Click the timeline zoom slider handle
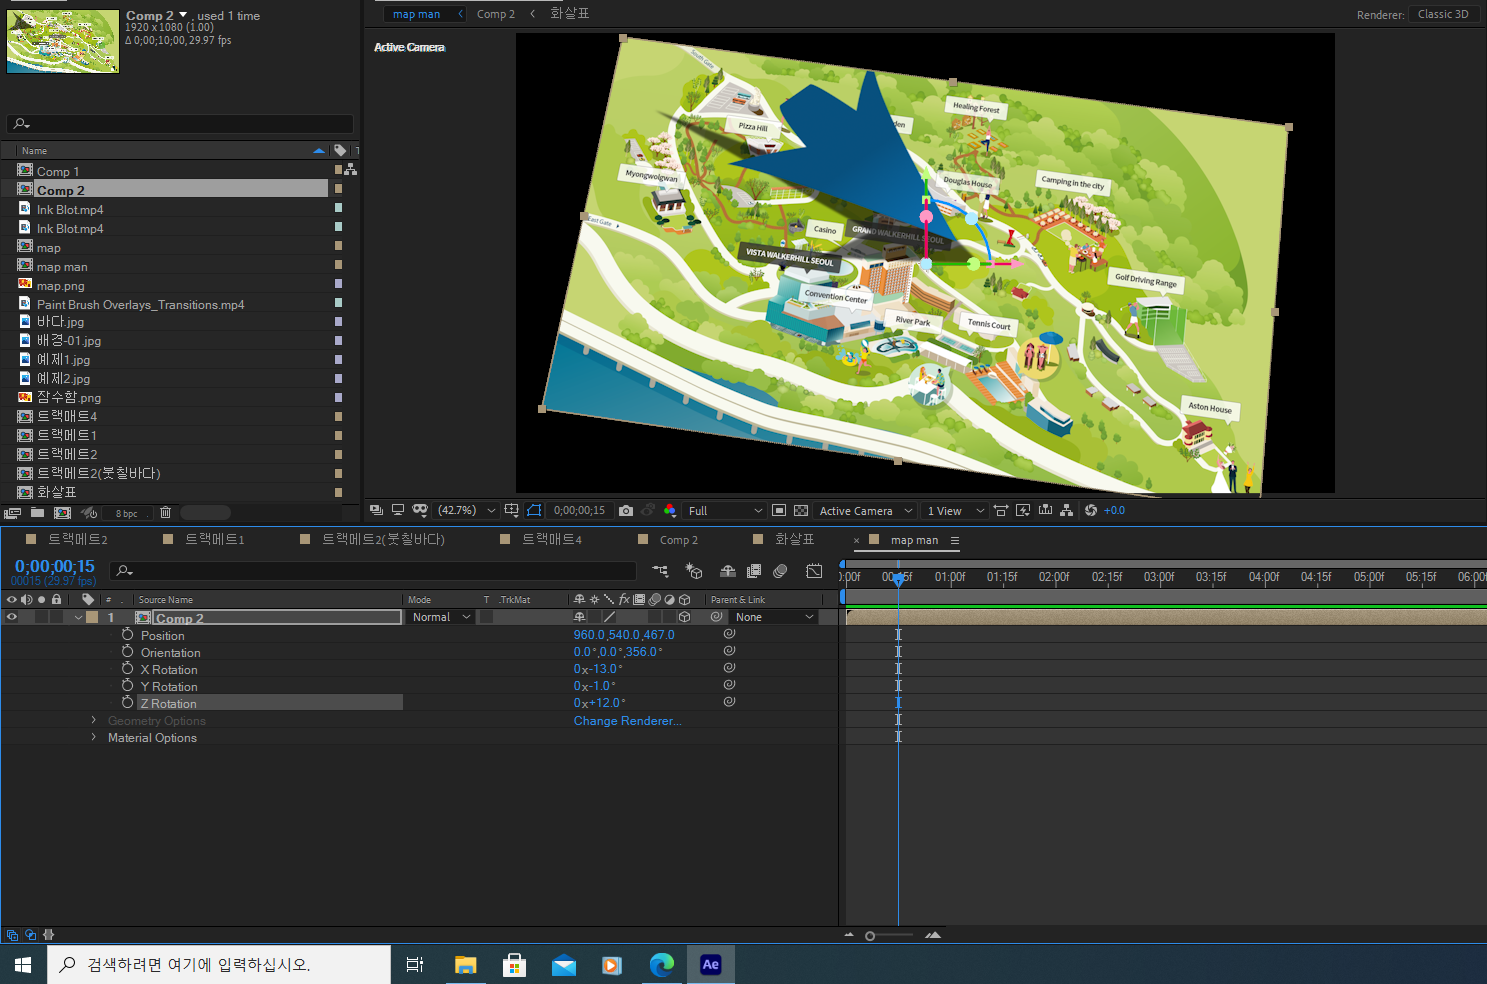 (870, 936)
